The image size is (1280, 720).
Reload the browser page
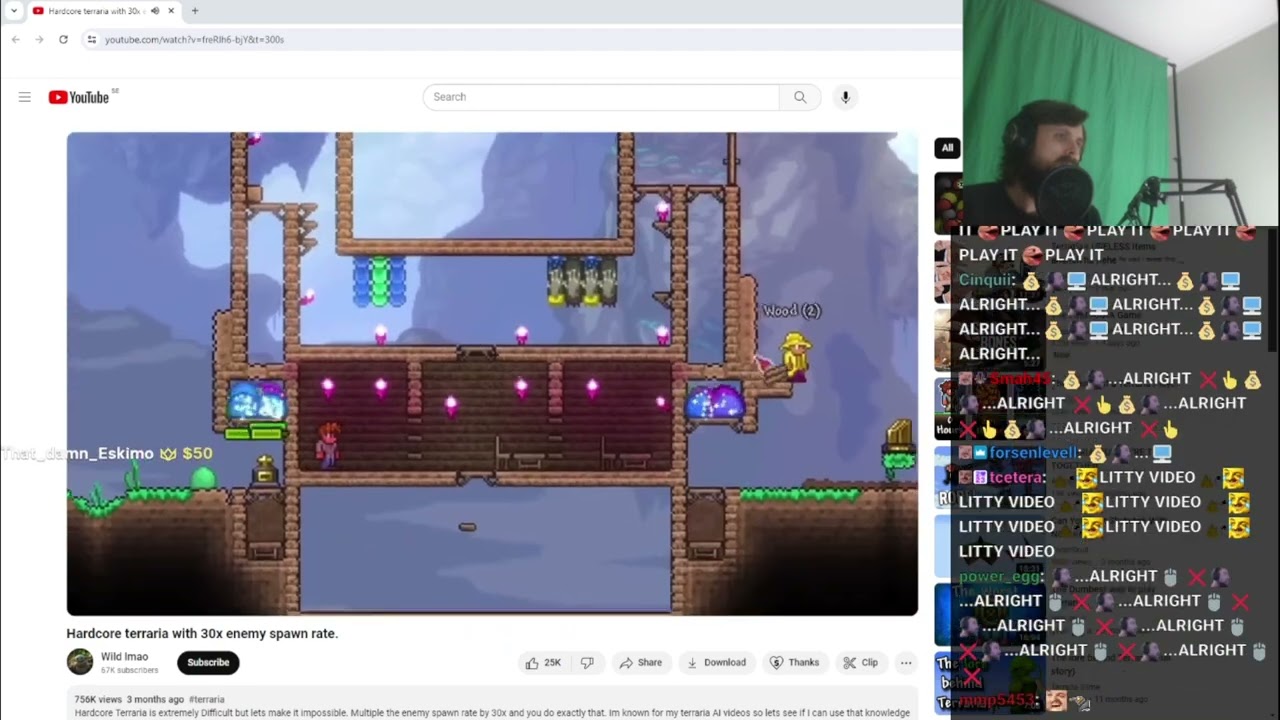pos(63,39)
